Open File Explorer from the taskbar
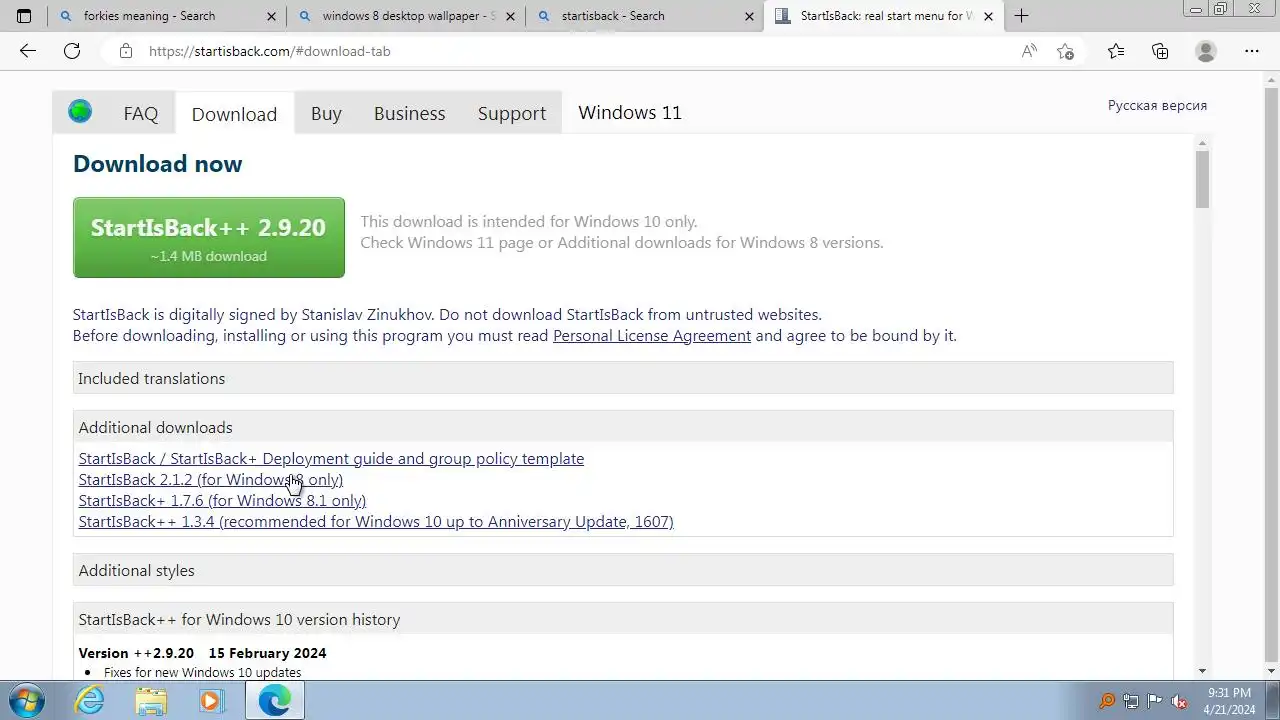1280x720 pixels. 151,700
